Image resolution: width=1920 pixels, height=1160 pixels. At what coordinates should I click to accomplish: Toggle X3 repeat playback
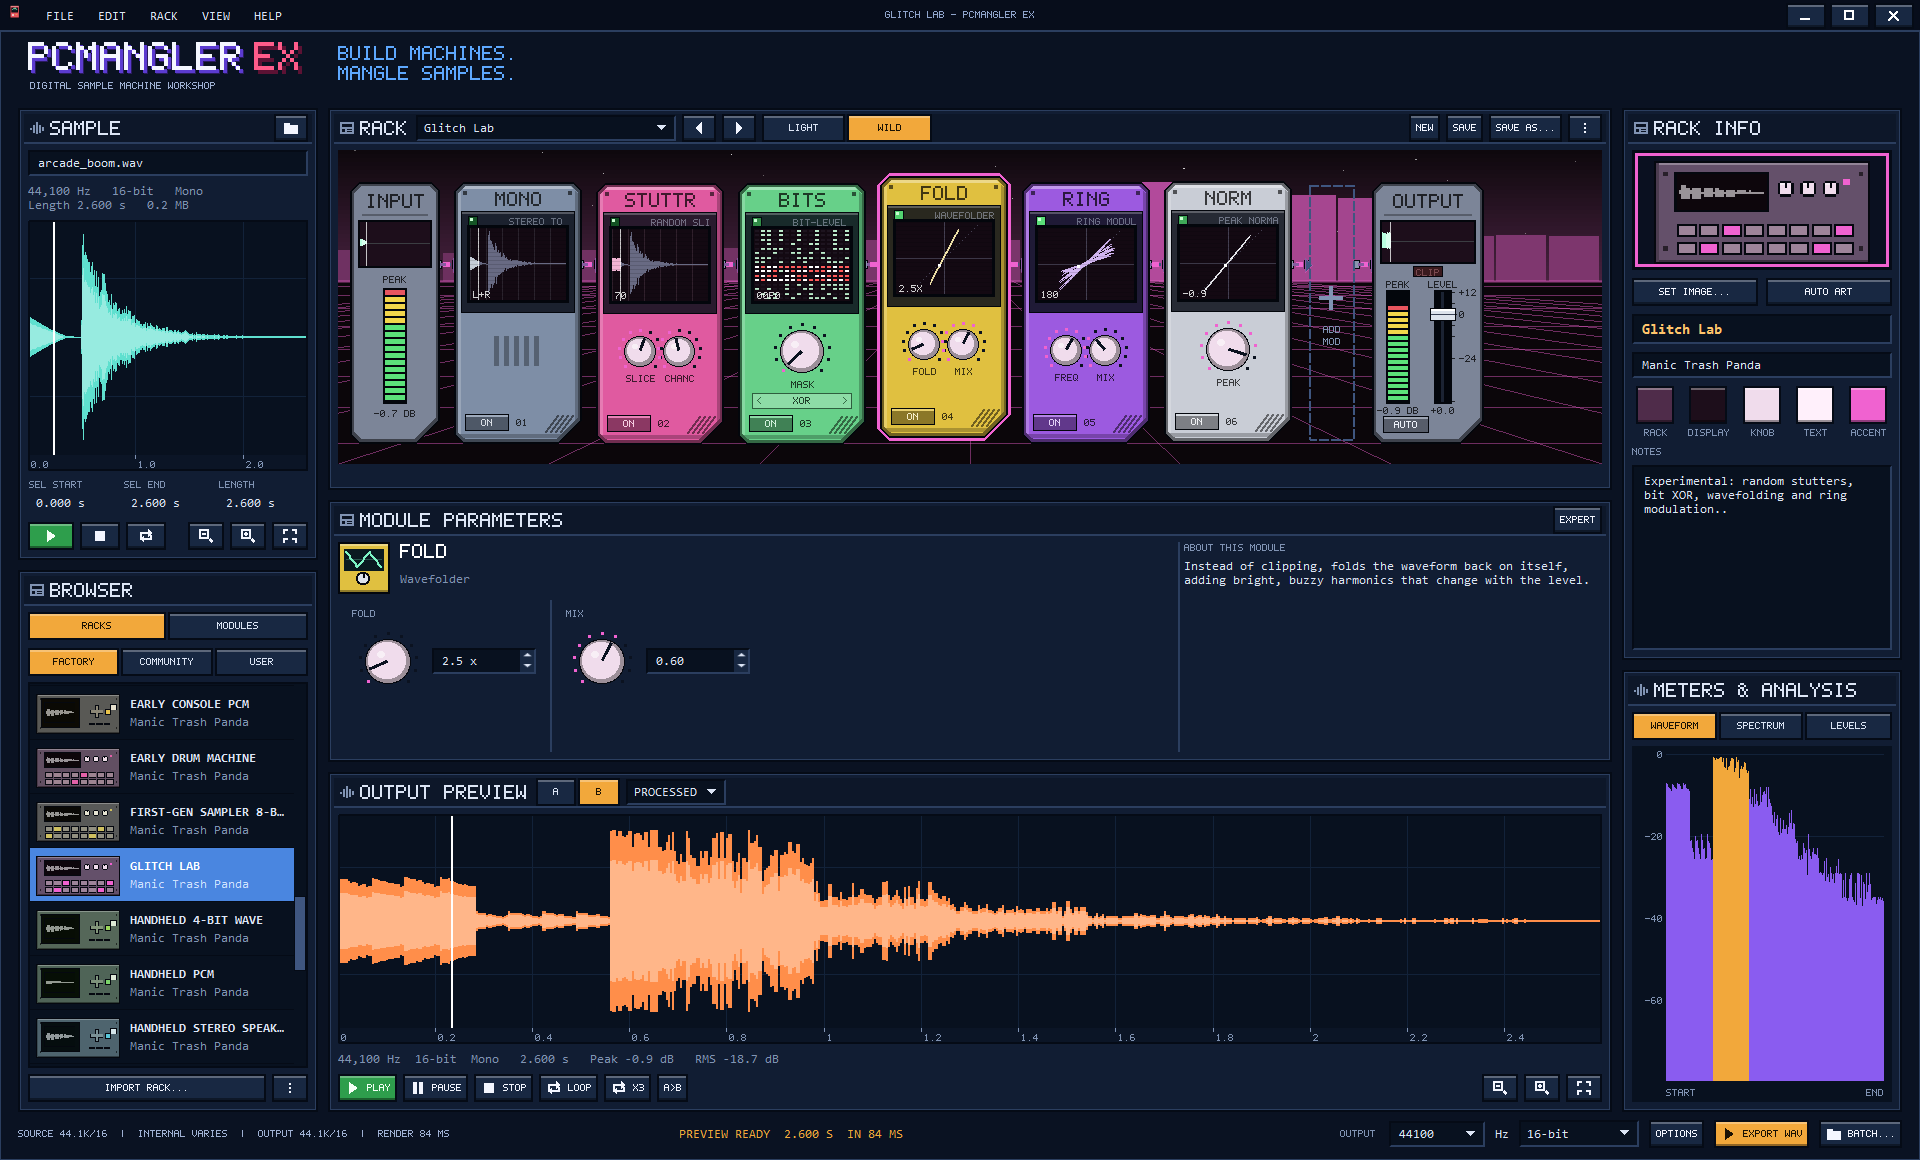pyautogui.click(x=628, y=1088)
